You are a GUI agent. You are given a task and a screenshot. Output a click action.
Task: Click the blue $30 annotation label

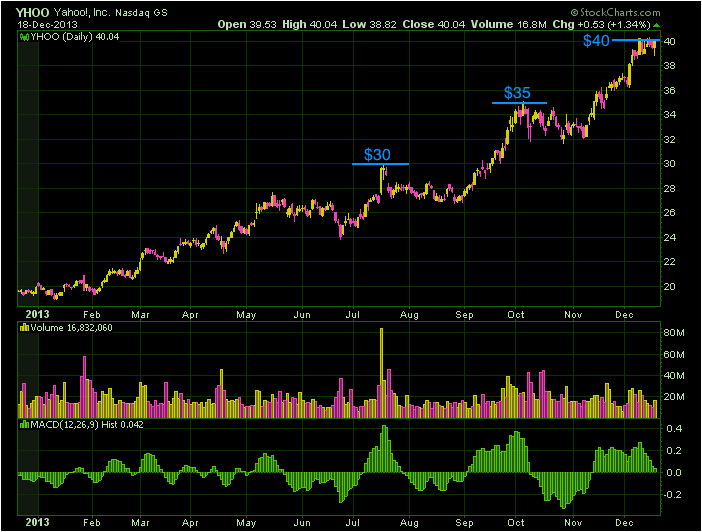click(x=377, y=154)
